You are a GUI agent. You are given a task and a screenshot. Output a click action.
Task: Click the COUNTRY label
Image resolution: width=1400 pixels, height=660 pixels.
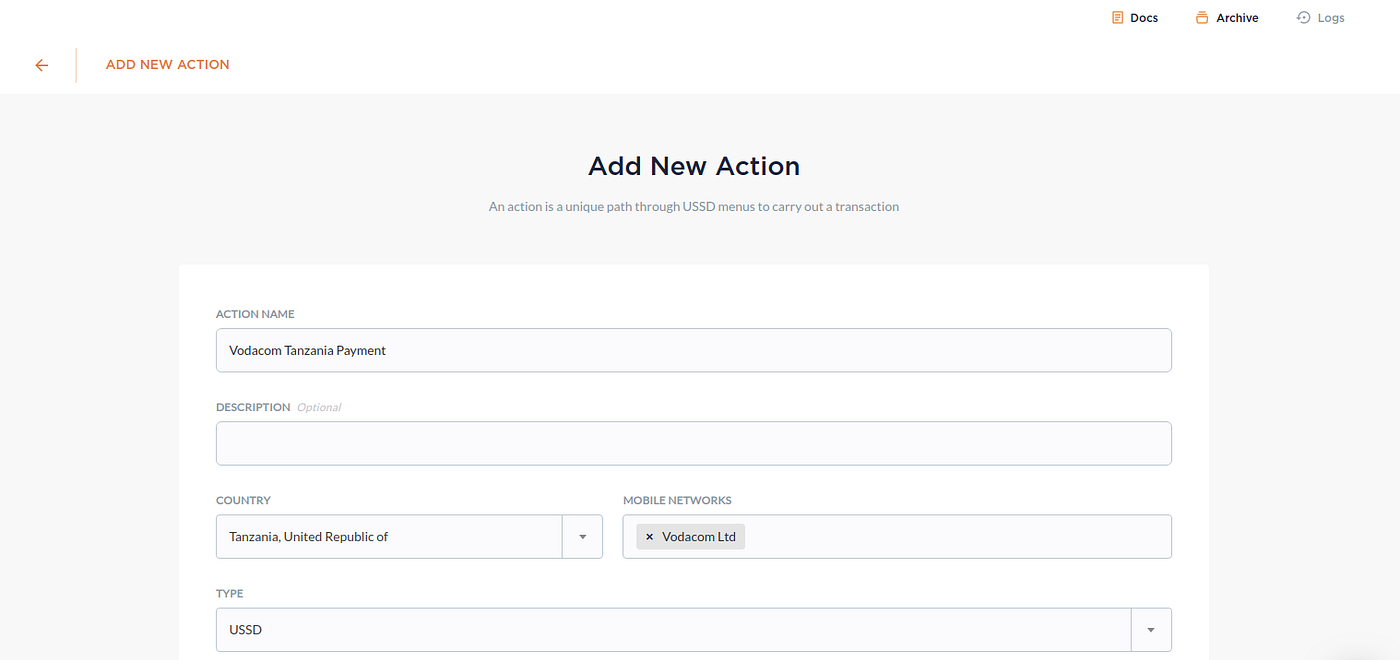[x=243, y=500]
